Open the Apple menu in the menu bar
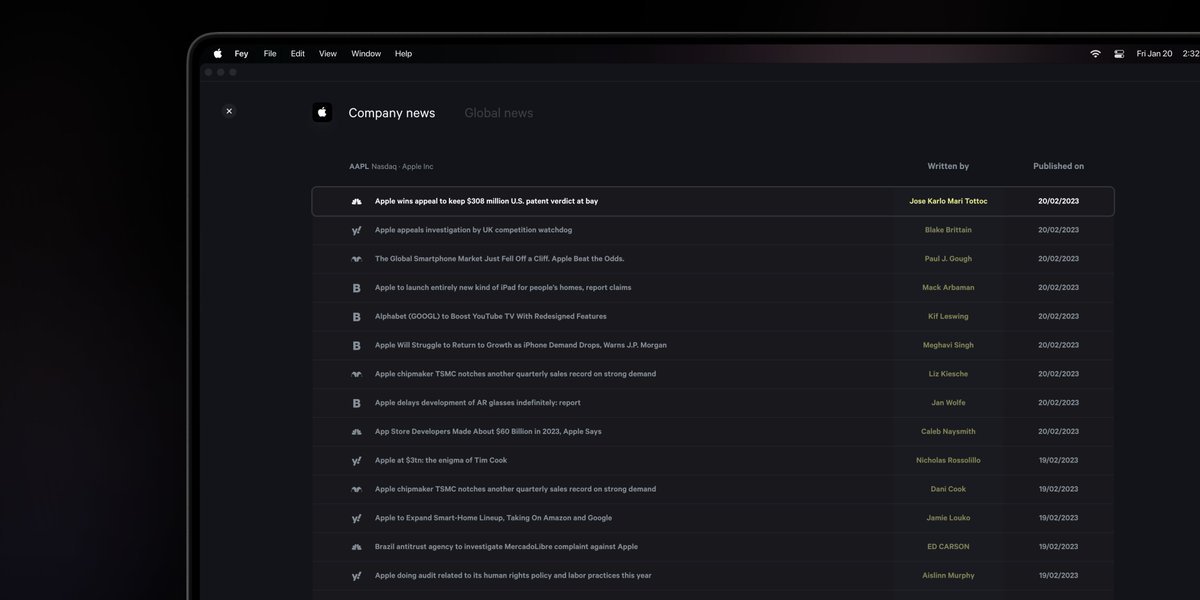The width and height of the screenshot is (1200, 600). click(x=218, y=54)
